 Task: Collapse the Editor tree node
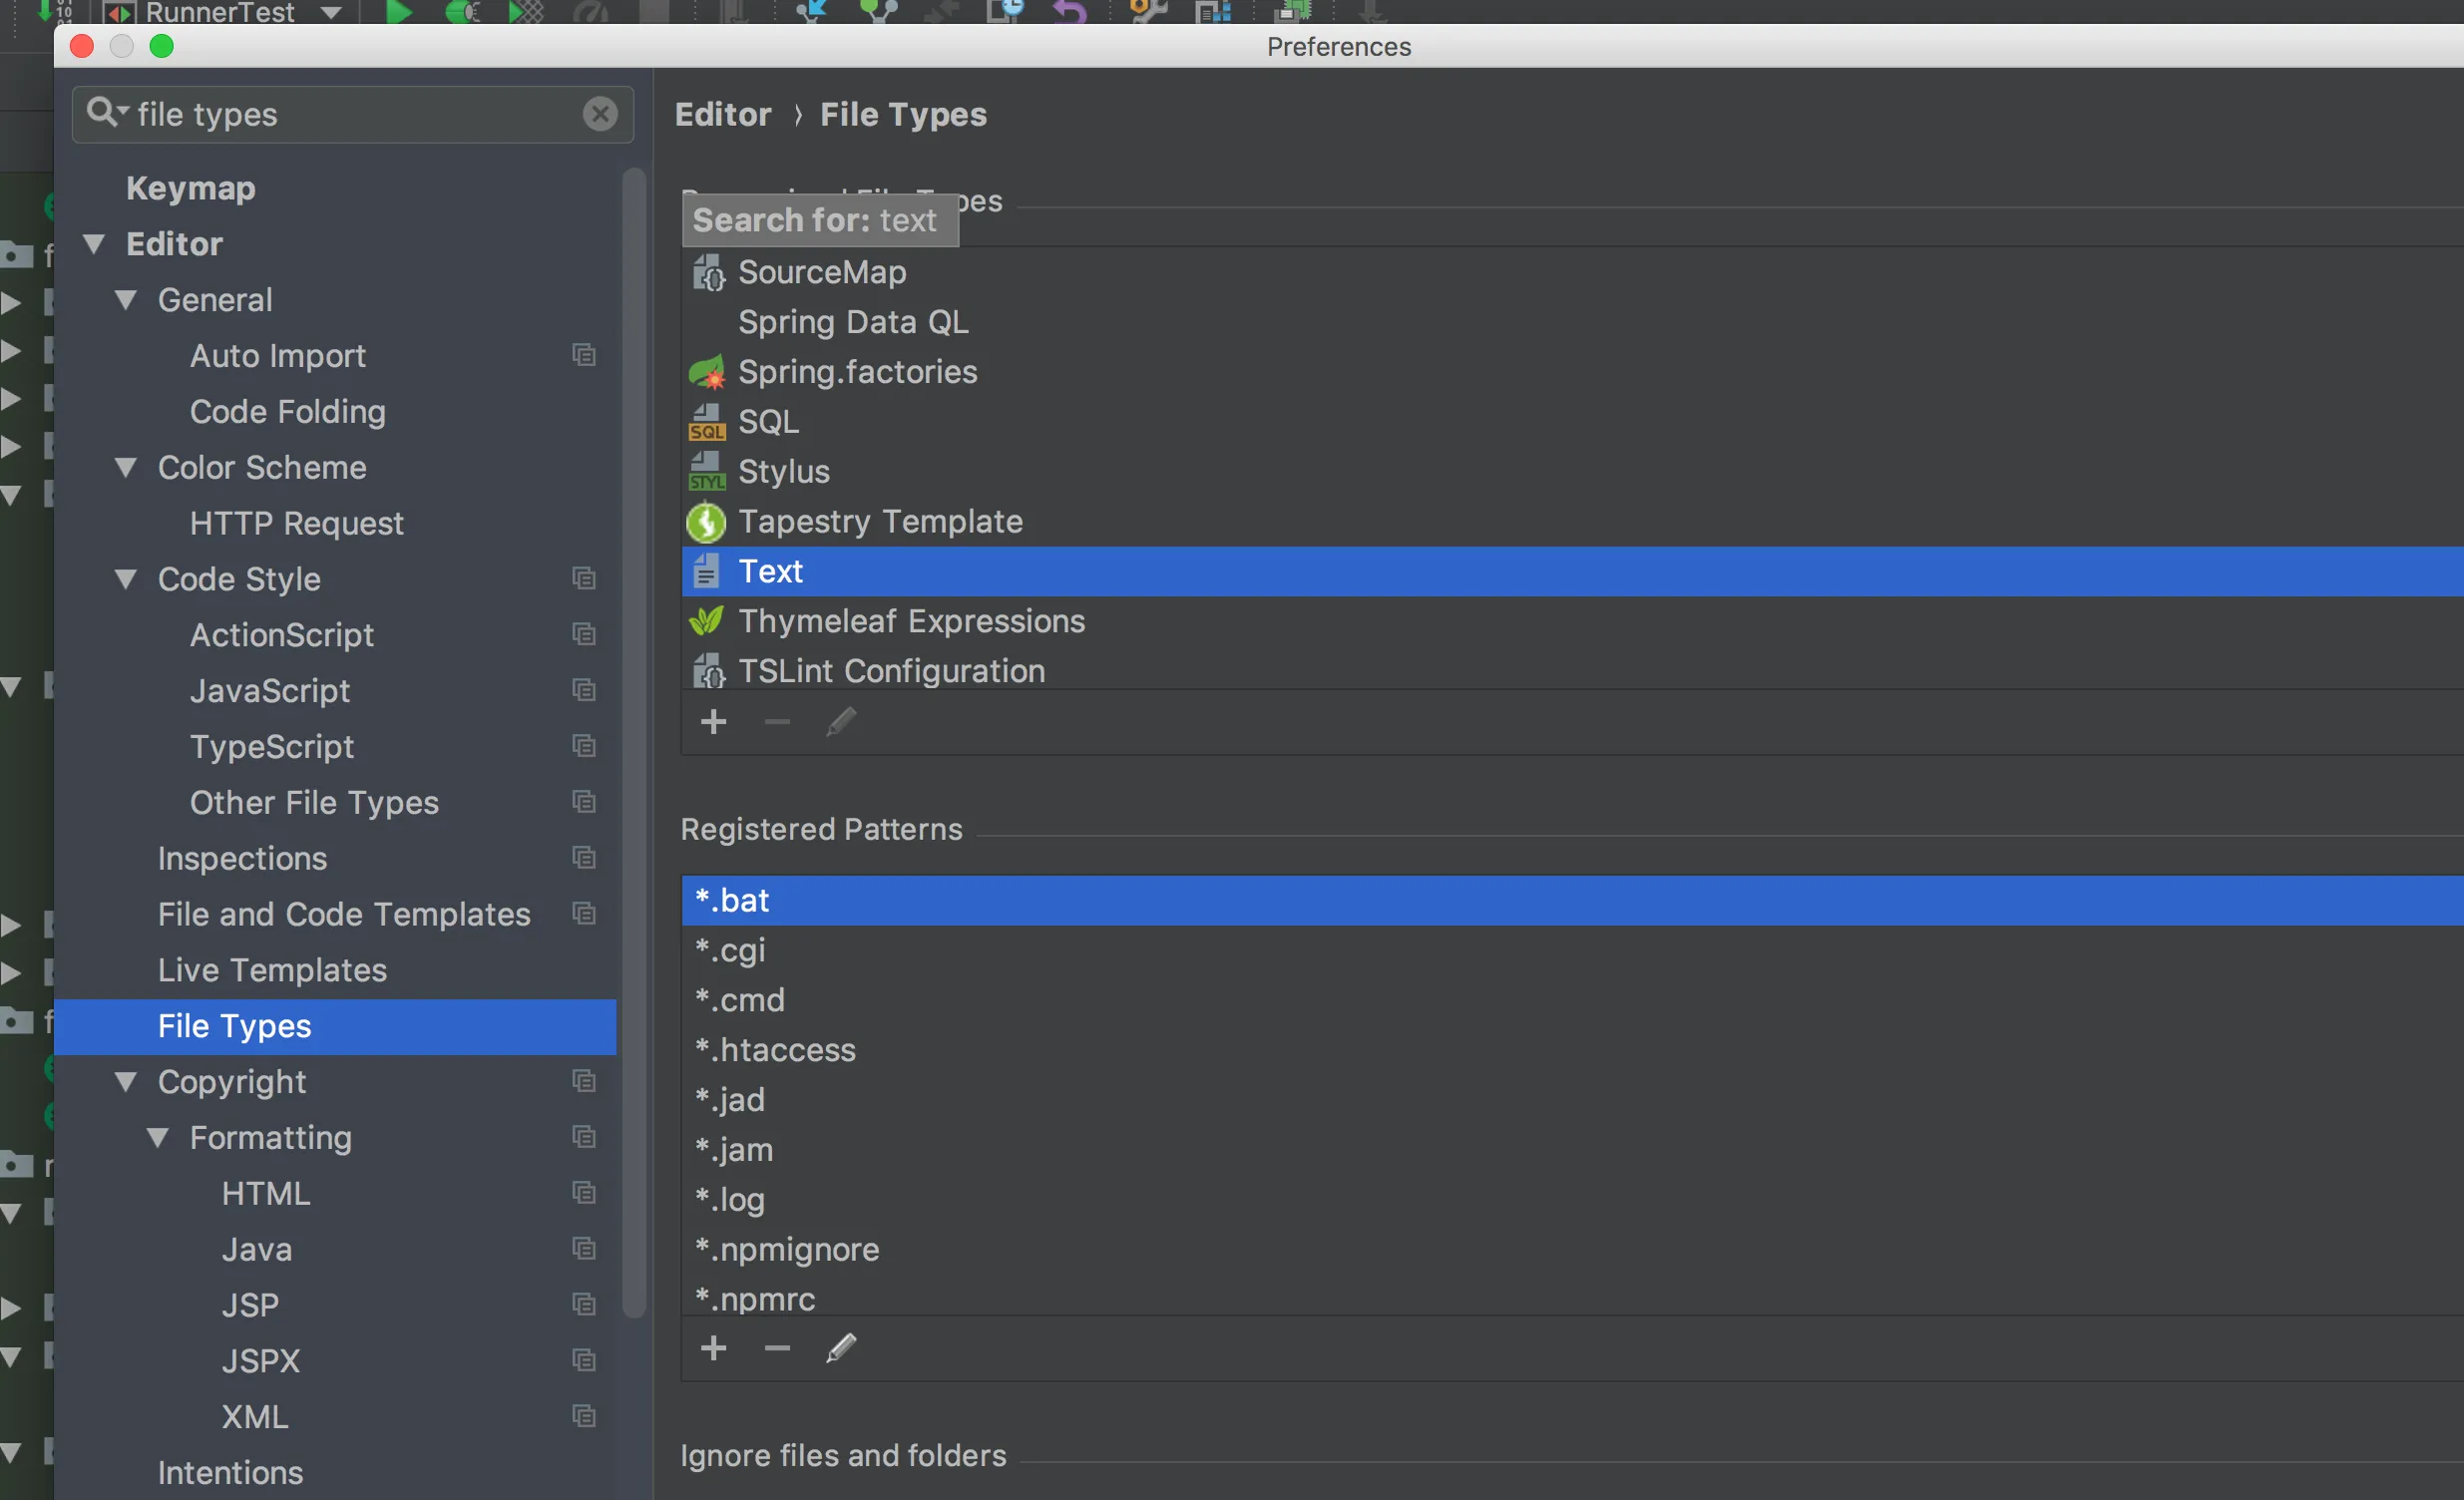click(94, 244)
